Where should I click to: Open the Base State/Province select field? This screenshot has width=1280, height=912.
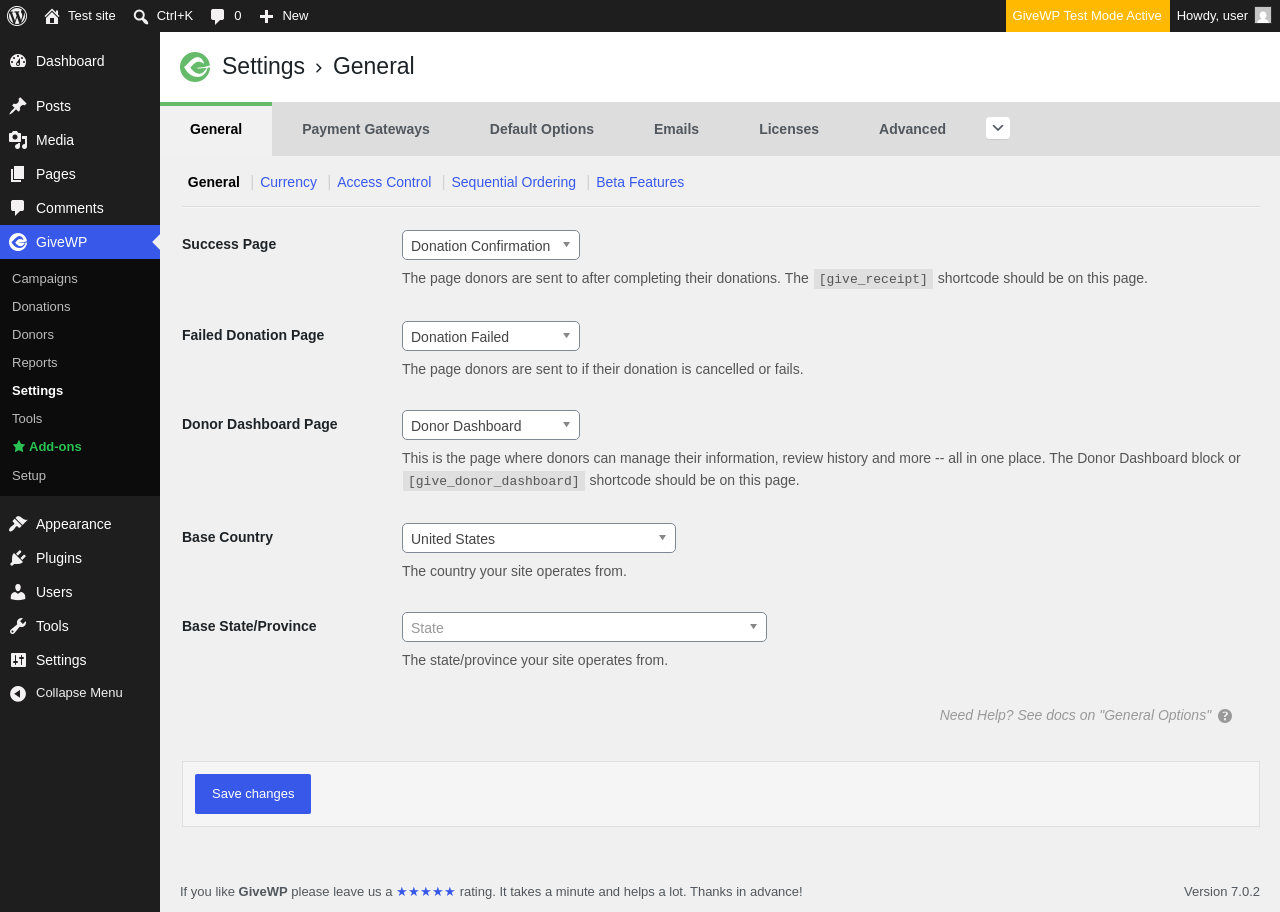[x=584, y=627]
